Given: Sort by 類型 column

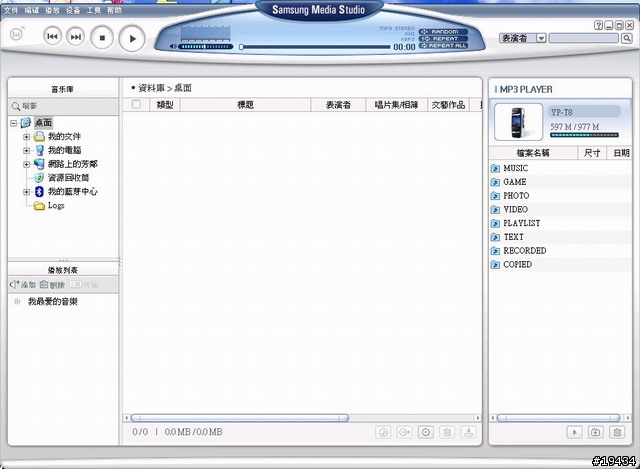Looking at the screenshot, I should point(165,105).
